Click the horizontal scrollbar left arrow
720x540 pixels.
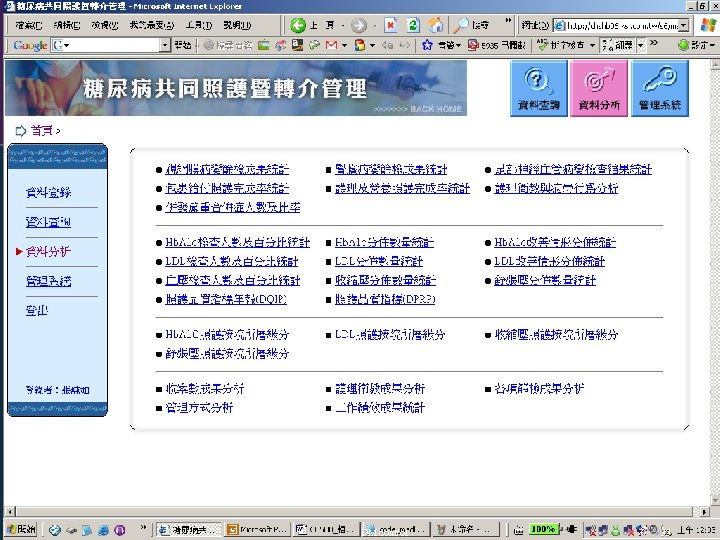coord(10,511)
